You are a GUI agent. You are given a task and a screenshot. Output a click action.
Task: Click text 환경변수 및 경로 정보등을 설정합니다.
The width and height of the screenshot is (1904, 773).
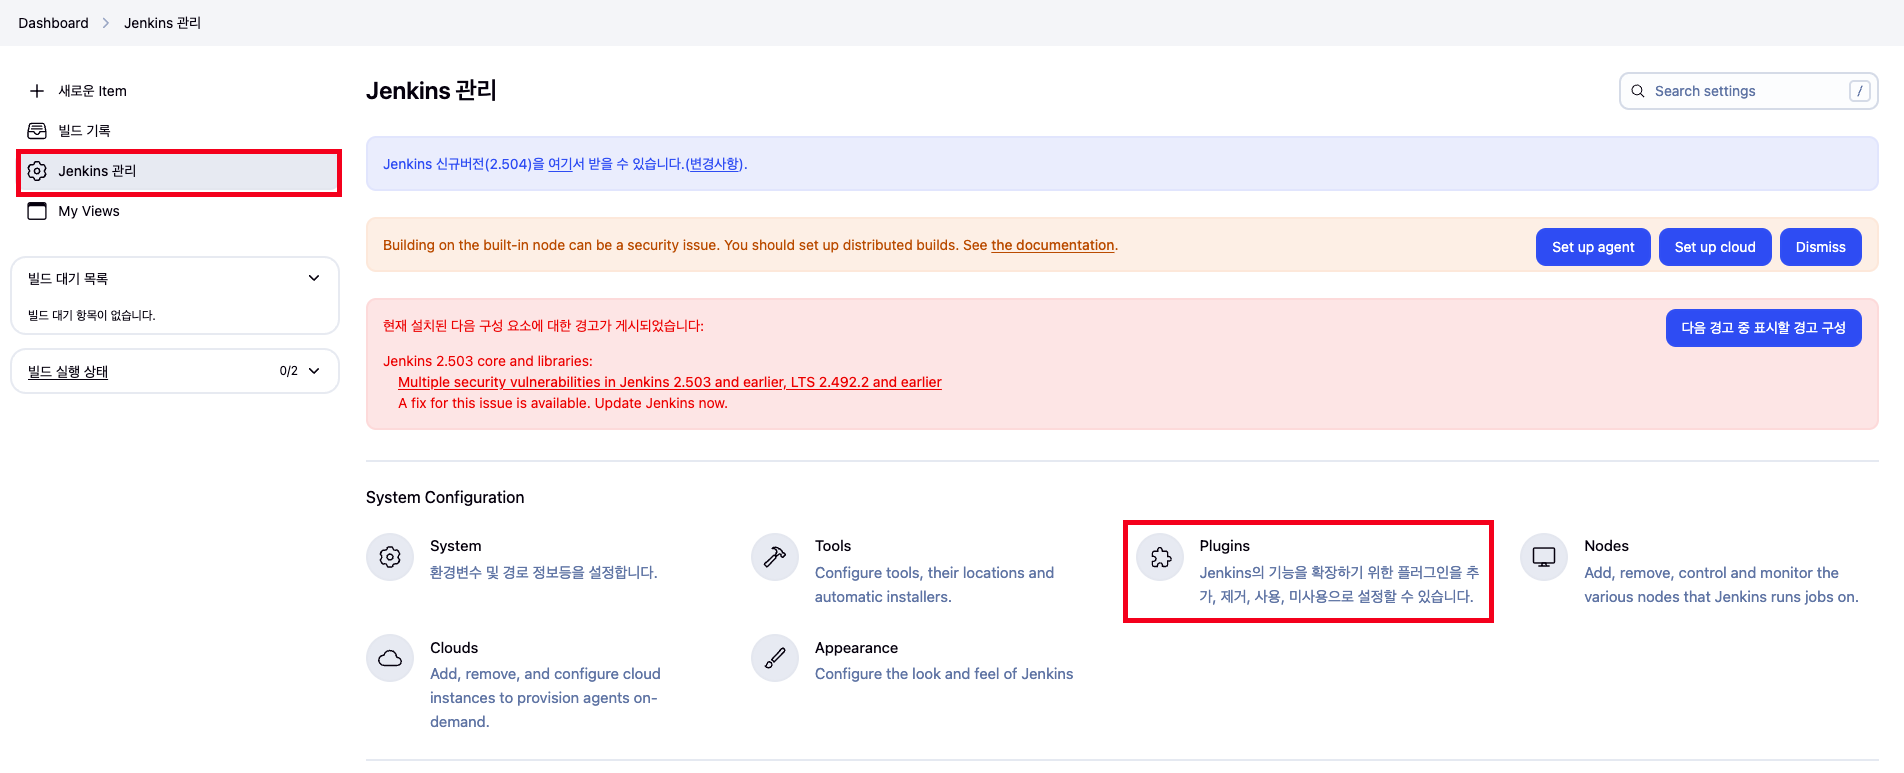point(543,573)
